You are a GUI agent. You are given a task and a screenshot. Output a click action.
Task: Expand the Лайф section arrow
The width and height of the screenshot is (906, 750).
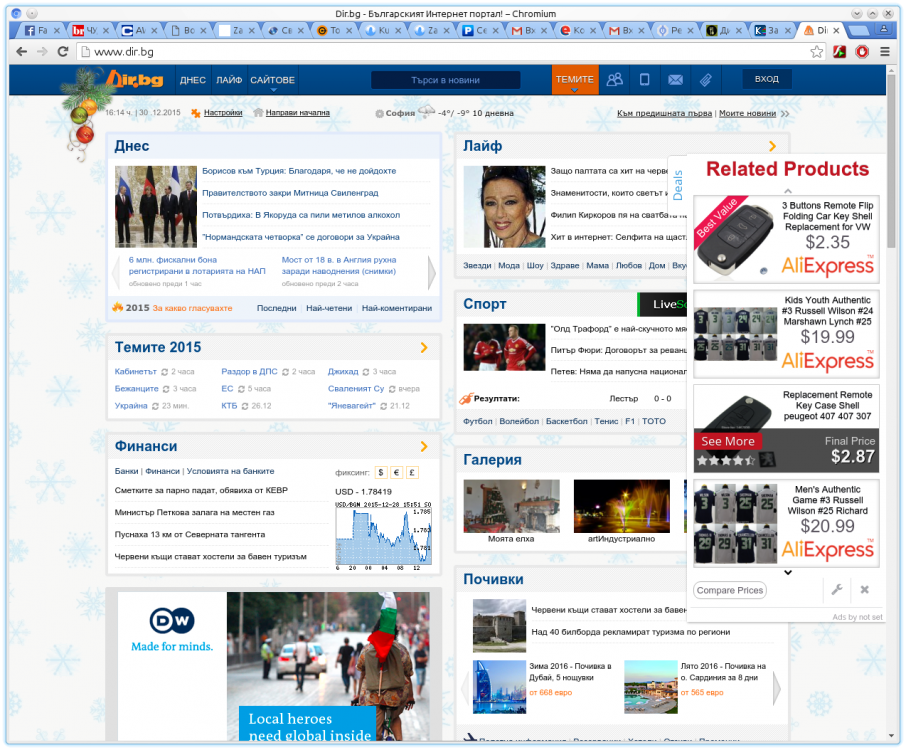(x=773, y=146)
